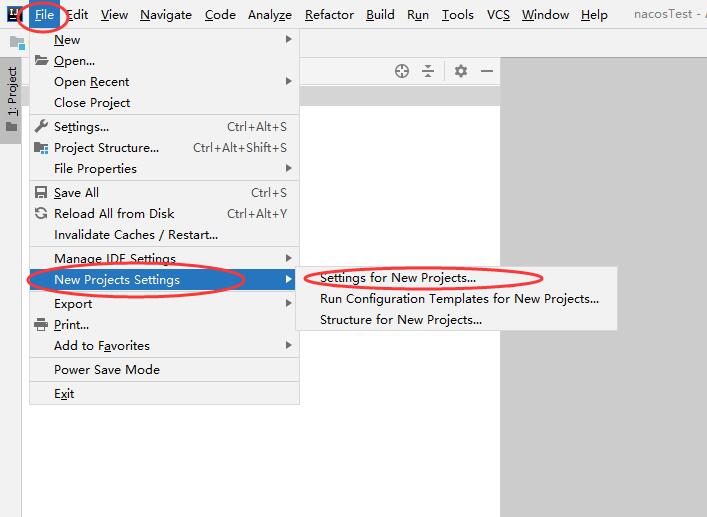Choose New in the File menu

click(164, 40)
